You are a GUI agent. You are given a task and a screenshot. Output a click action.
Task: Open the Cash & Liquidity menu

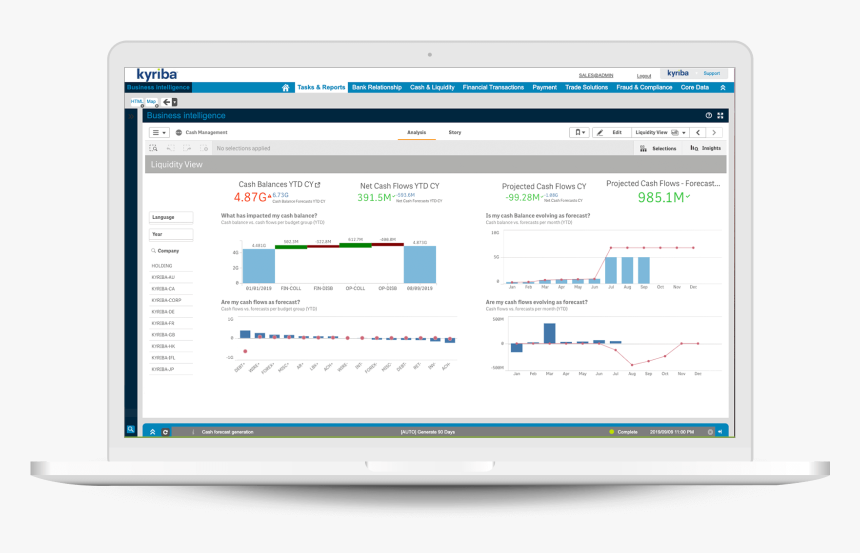click(432, 88)
